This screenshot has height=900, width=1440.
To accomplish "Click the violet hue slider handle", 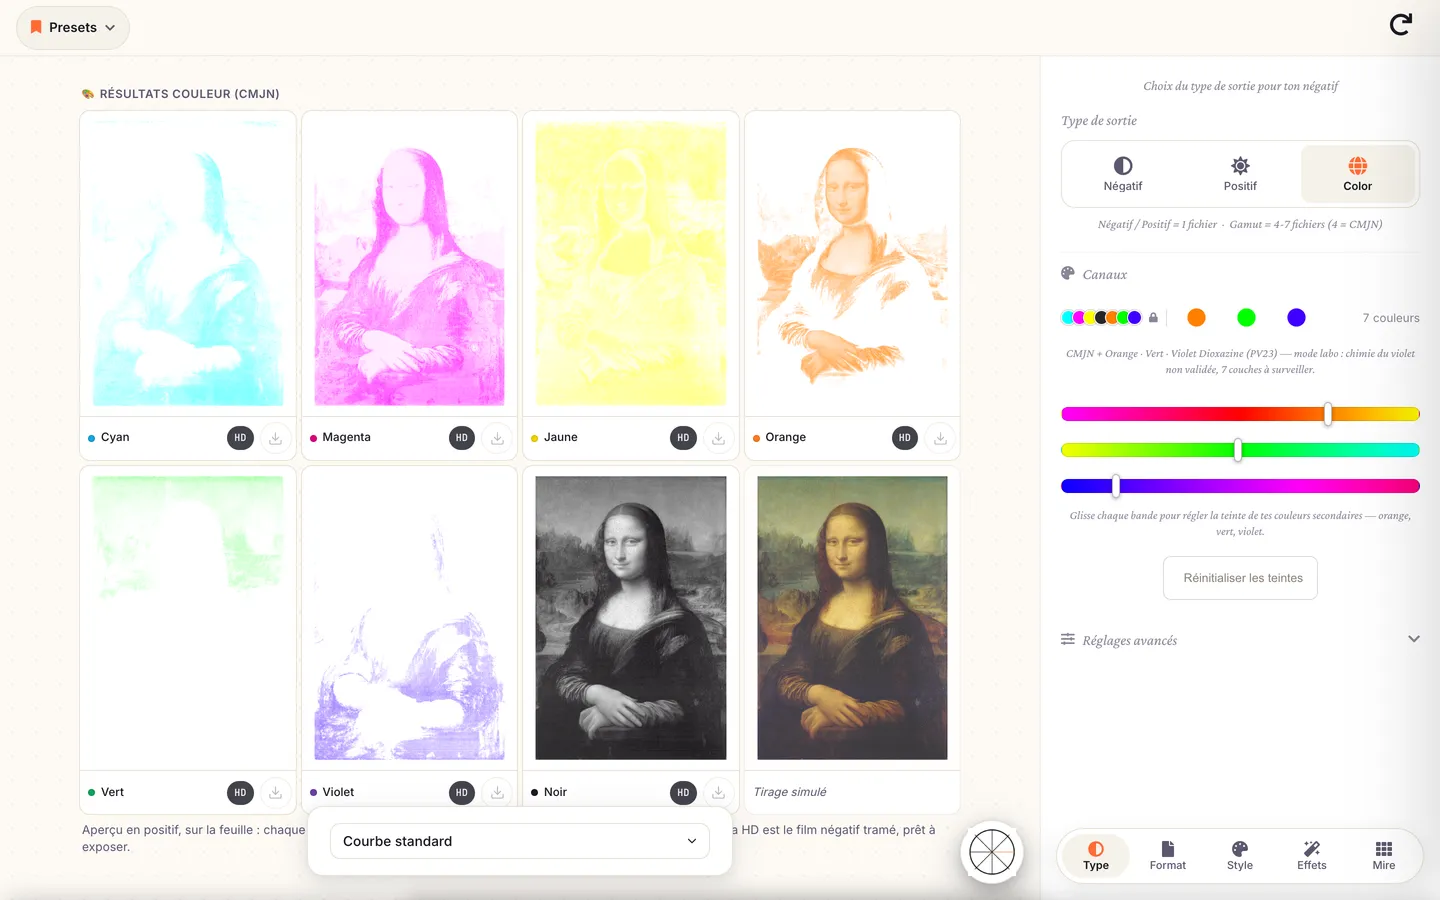I will 1116,486.
